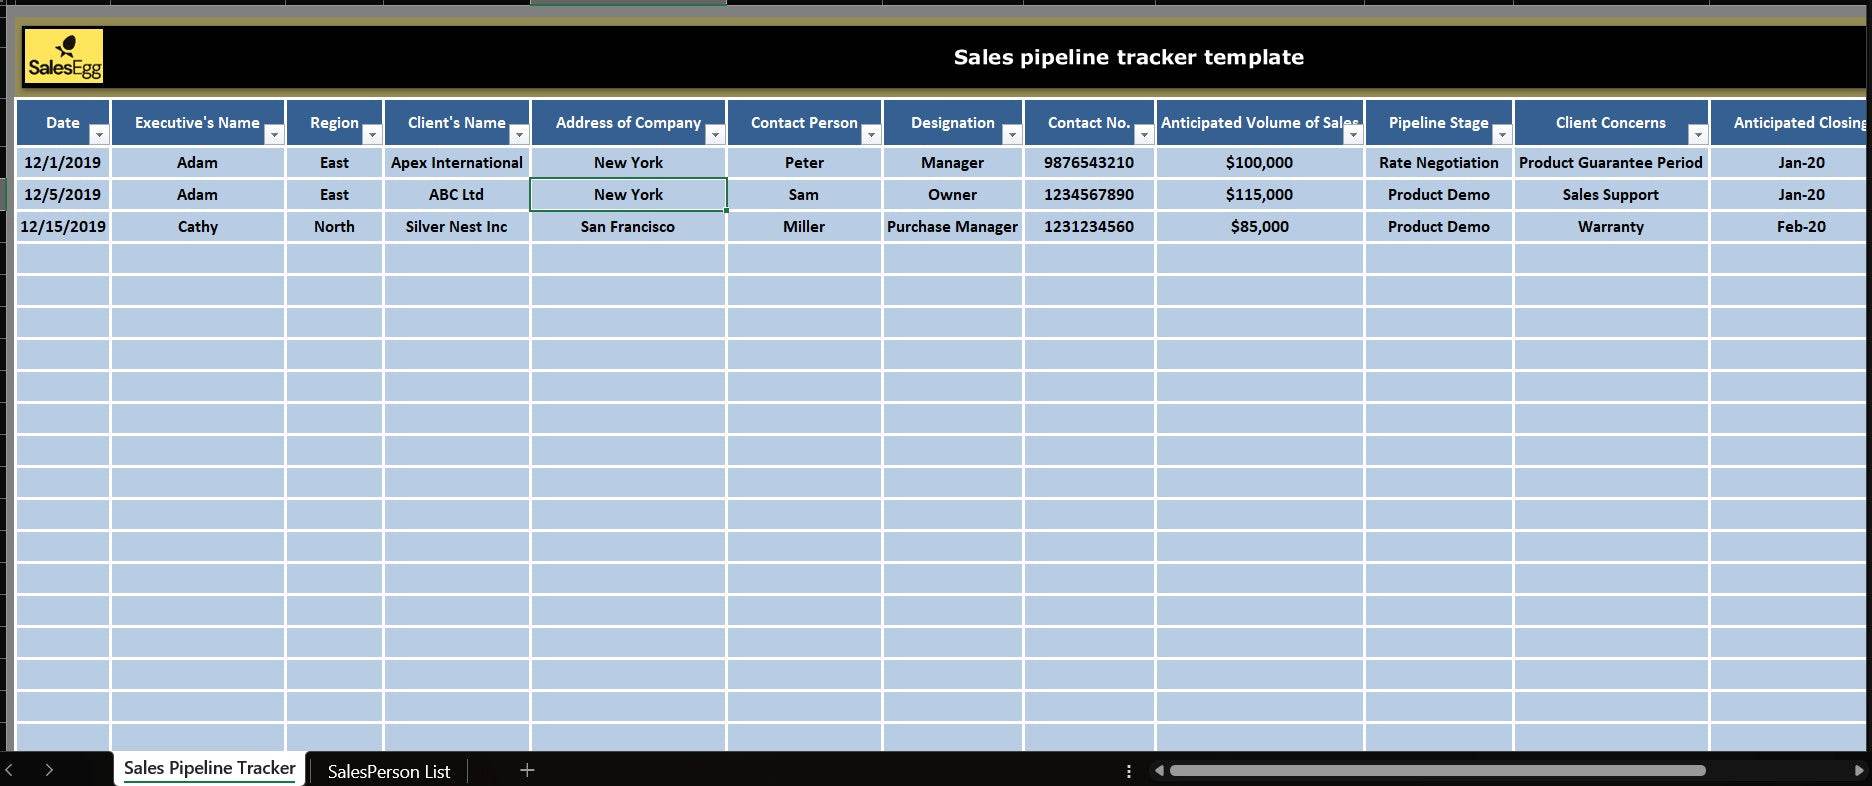Select Product Demo cell in Miller's row

(1439, 226)
